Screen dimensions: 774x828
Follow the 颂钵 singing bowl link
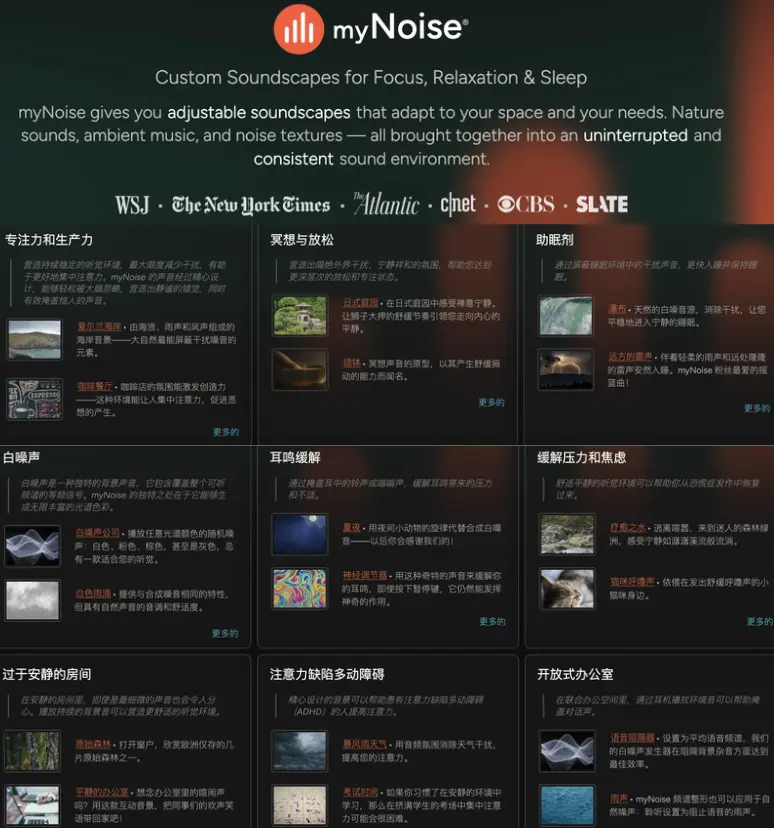352,363
